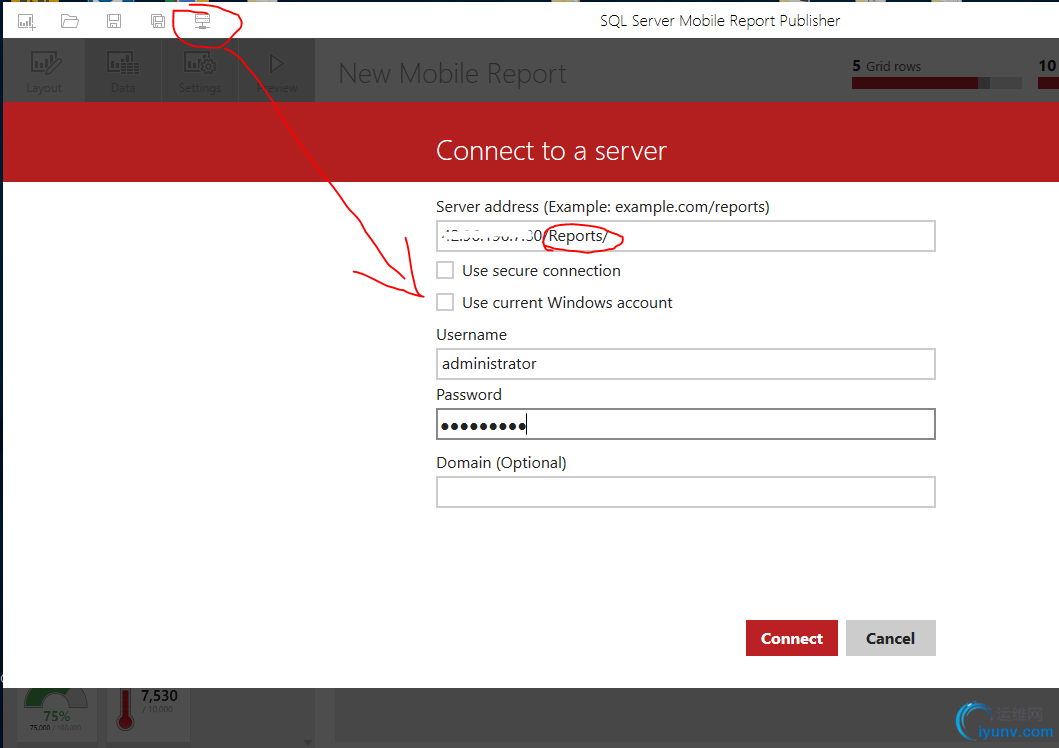Open an existing report via the folder icon

click(70, 22)
